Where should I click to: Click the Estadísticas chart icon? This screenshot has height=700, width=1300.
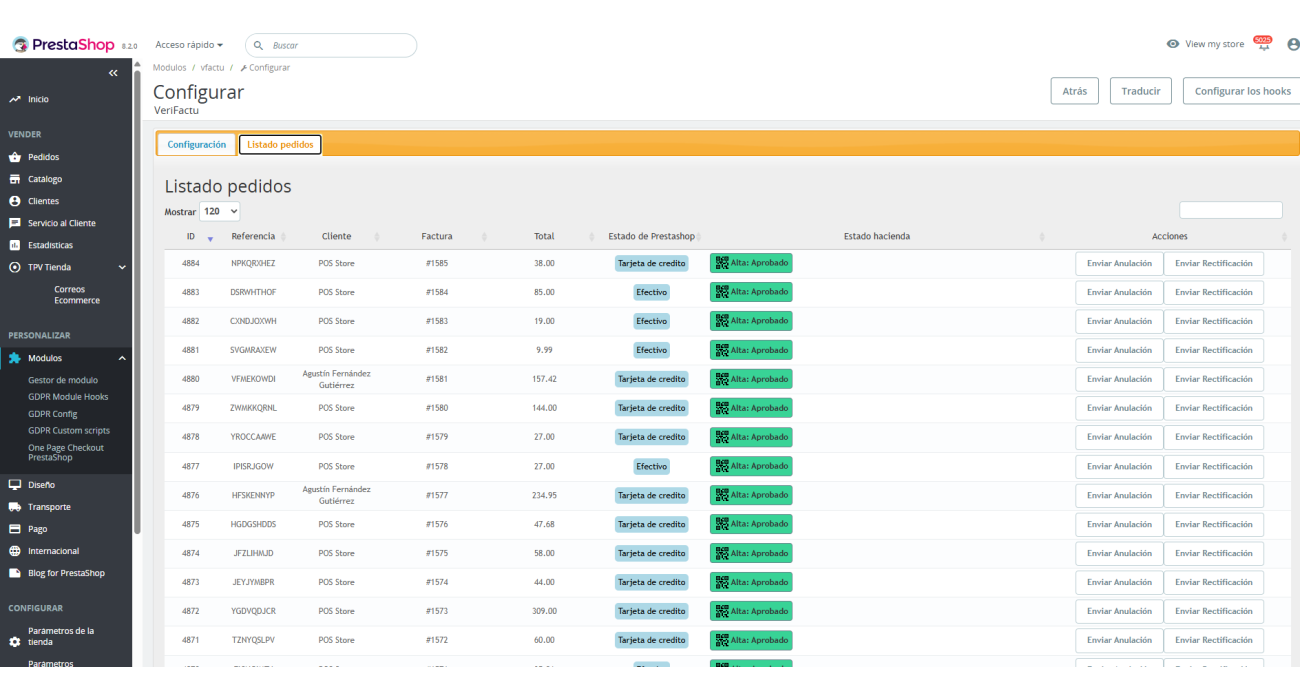point(14,245)
